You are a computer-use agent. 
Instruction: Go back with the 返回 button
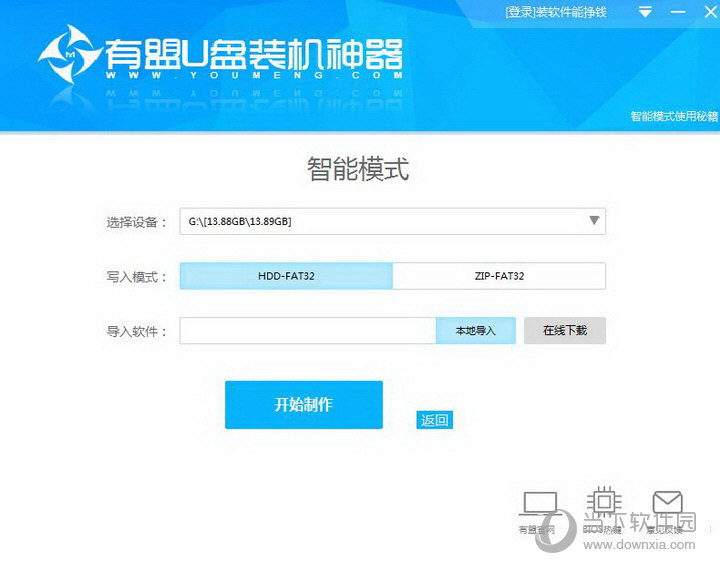(434, 420)
